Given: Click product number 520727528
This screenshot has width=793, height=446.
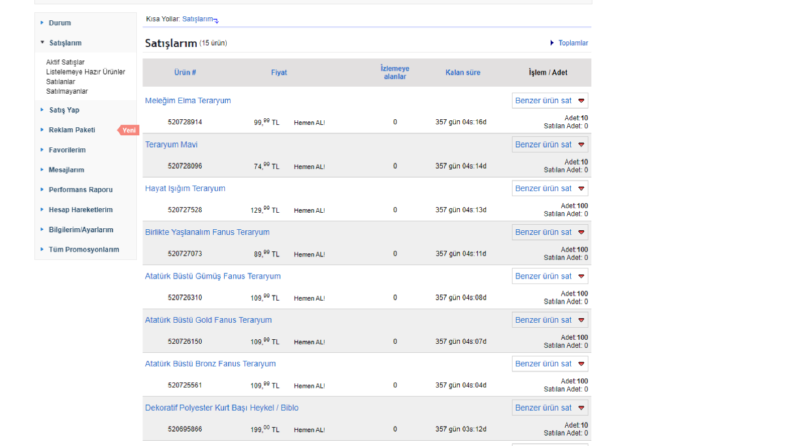Looking at the screenshot, I should [x=185, y=210].
